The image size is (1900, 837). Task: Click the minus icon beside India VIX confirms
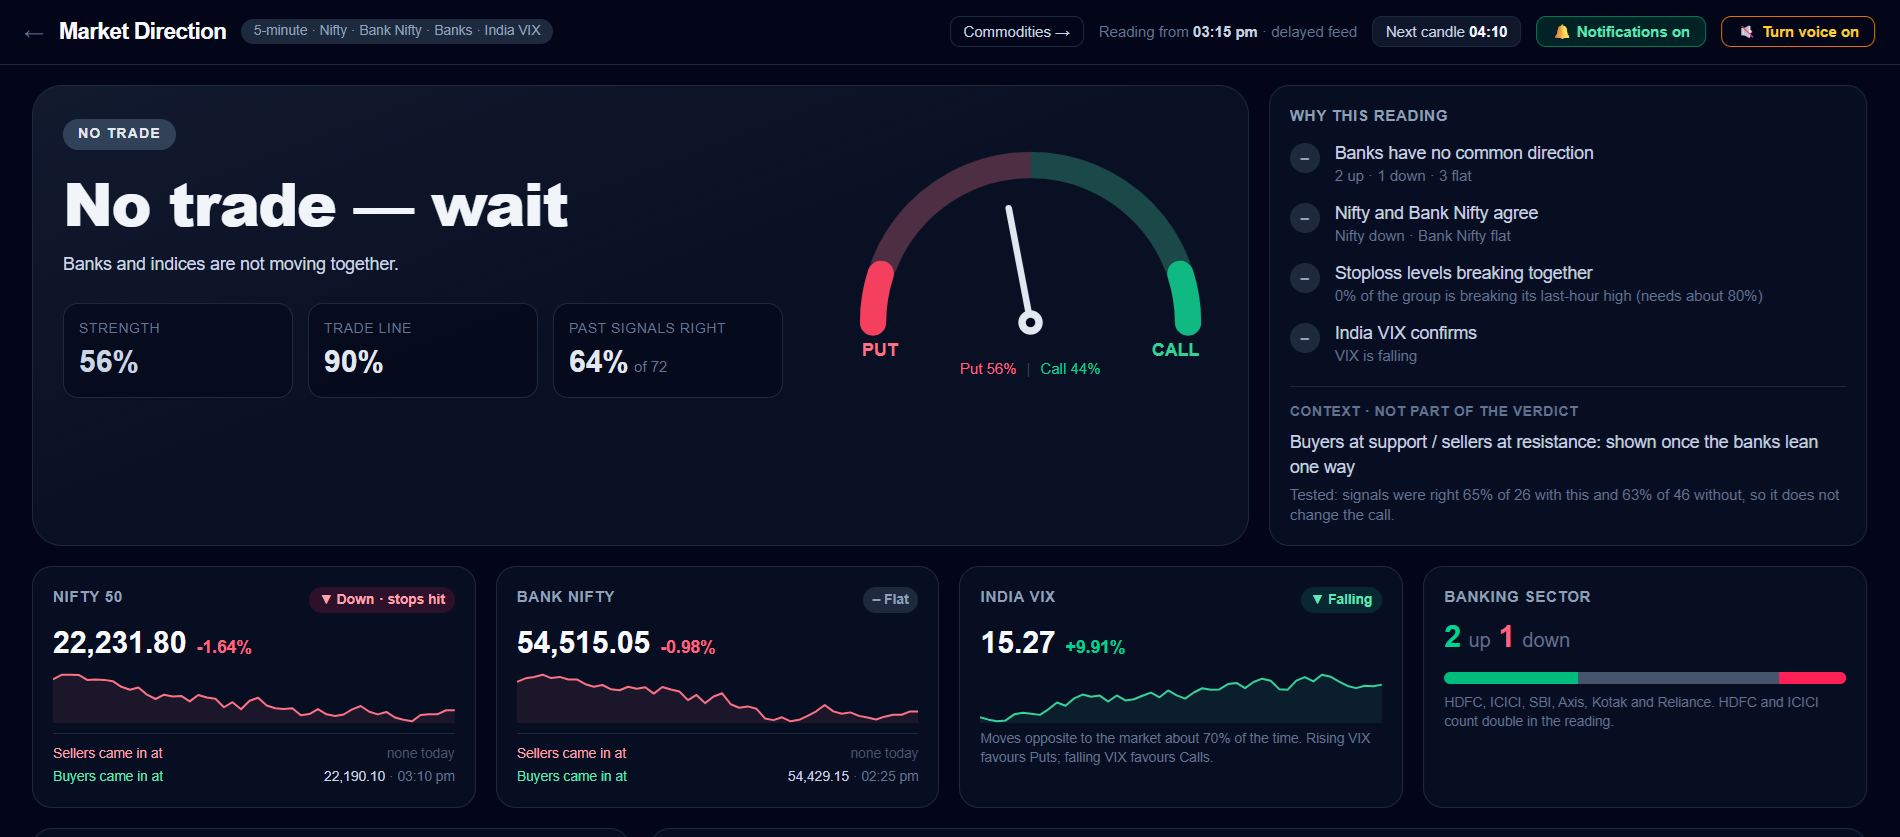coord(1305,338)
